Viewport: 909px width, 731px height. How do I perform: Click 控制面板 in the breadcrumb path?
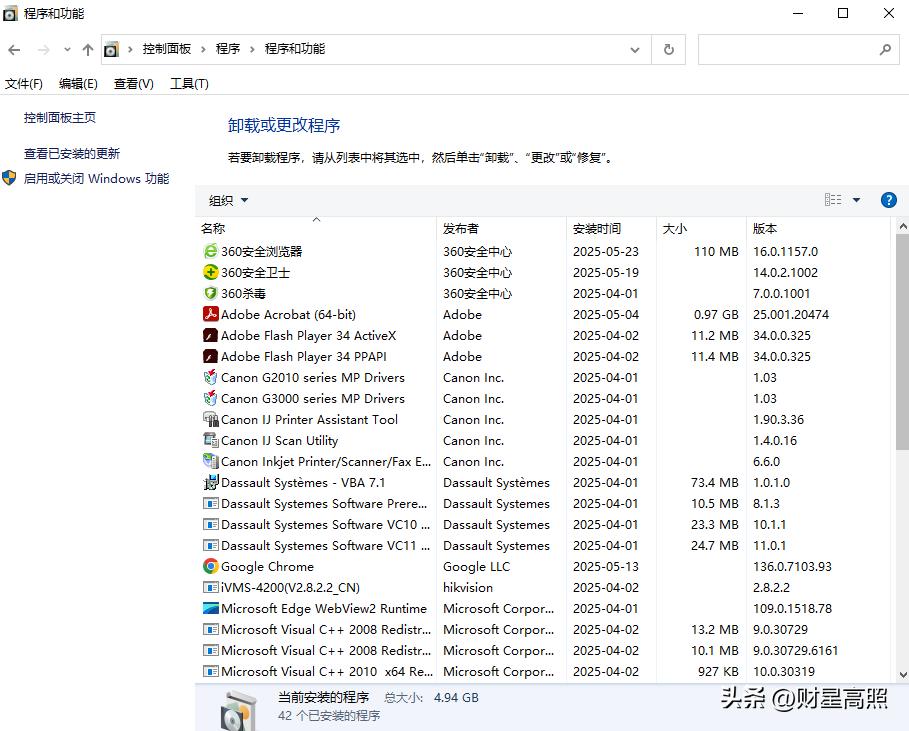pyautogui.click(x=167, y=49)
